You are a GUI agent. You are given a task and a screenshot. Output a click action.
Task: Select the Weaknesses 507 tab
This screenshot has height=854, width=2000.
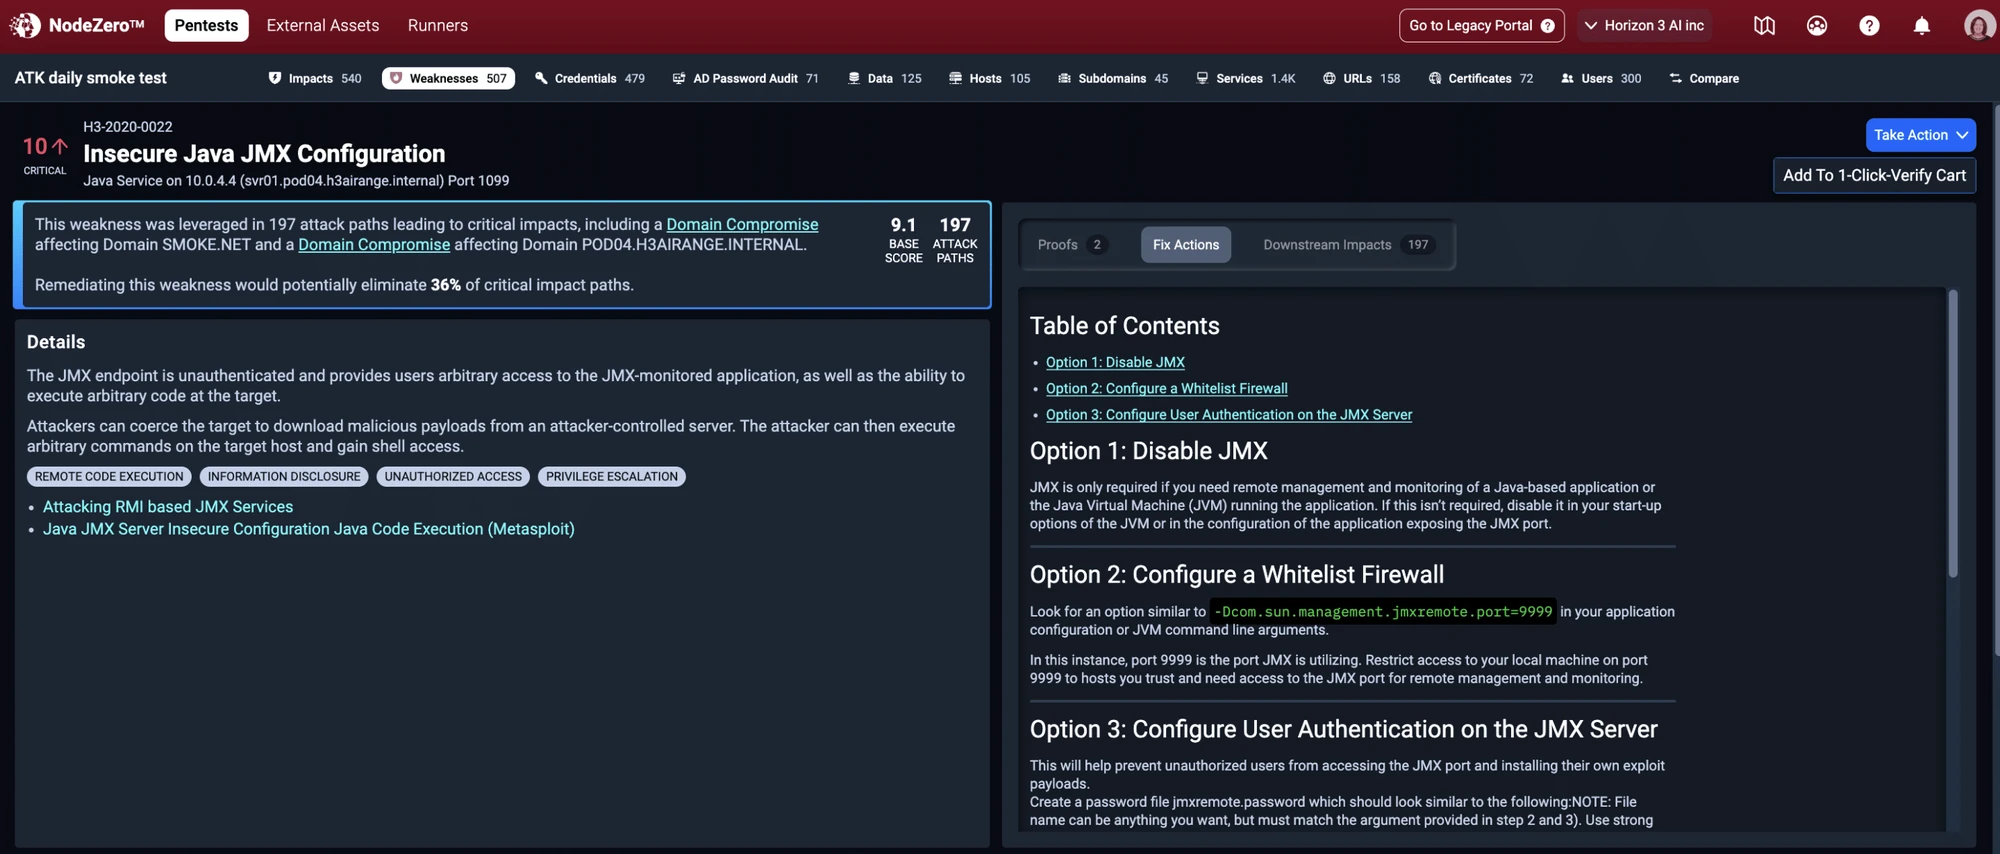click(448, 78)
